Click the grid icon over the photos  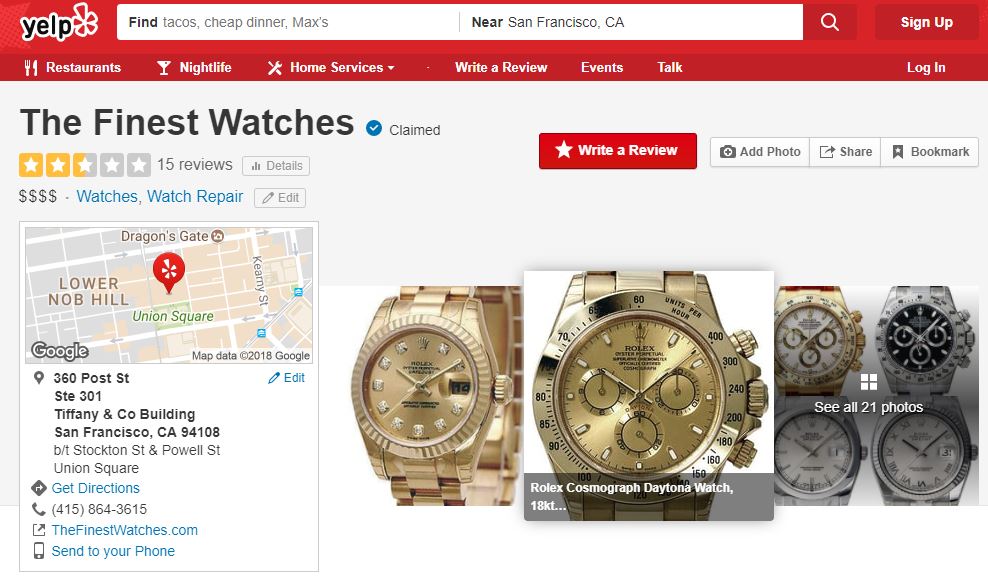coord(869,382)
